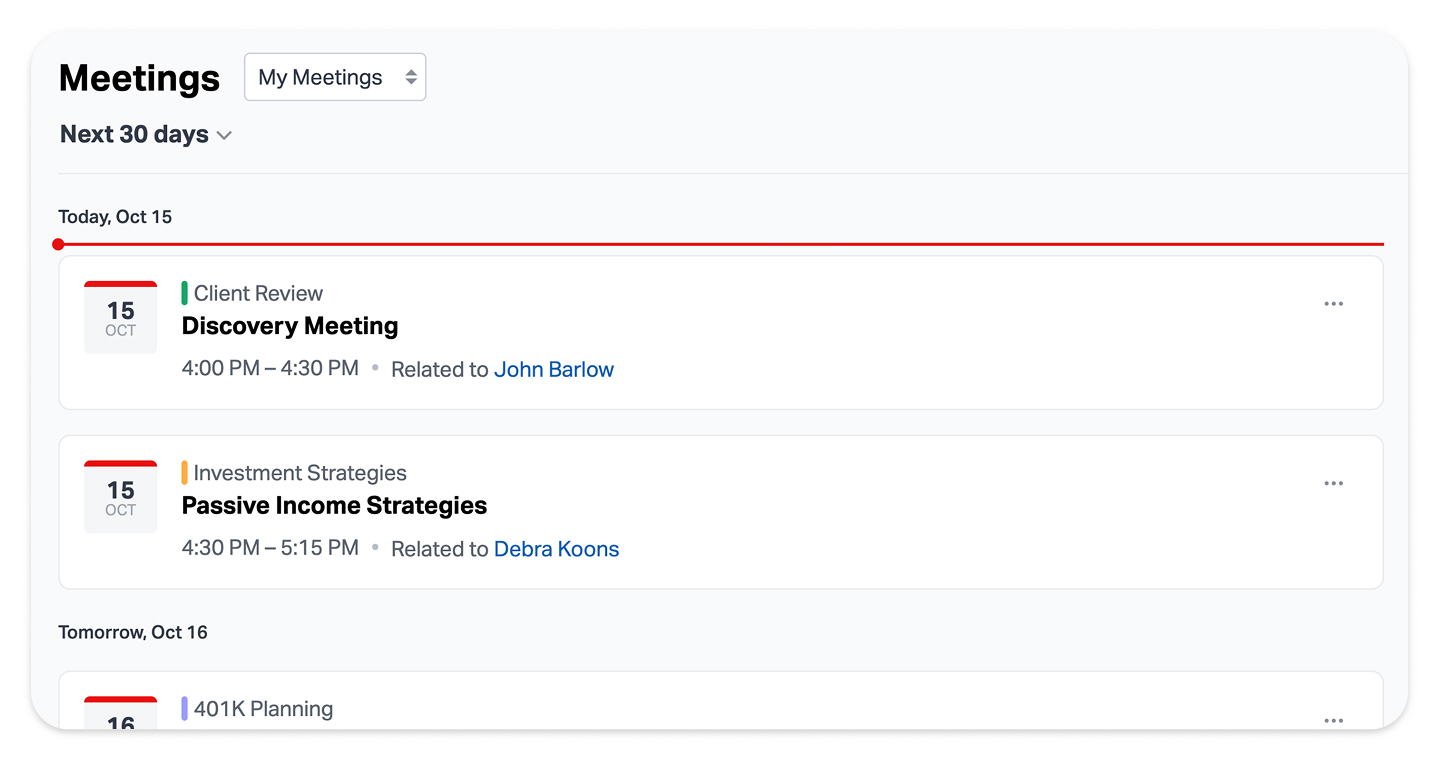This screenshot has height=761, width=1440.
Task: Open the ellipsis menu for 401K Planning
Action: [x=1333, y=720]
